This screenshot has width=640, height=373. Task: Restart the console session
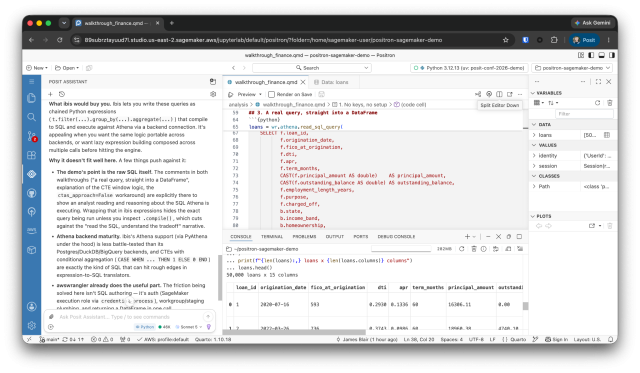coord(462,249)
